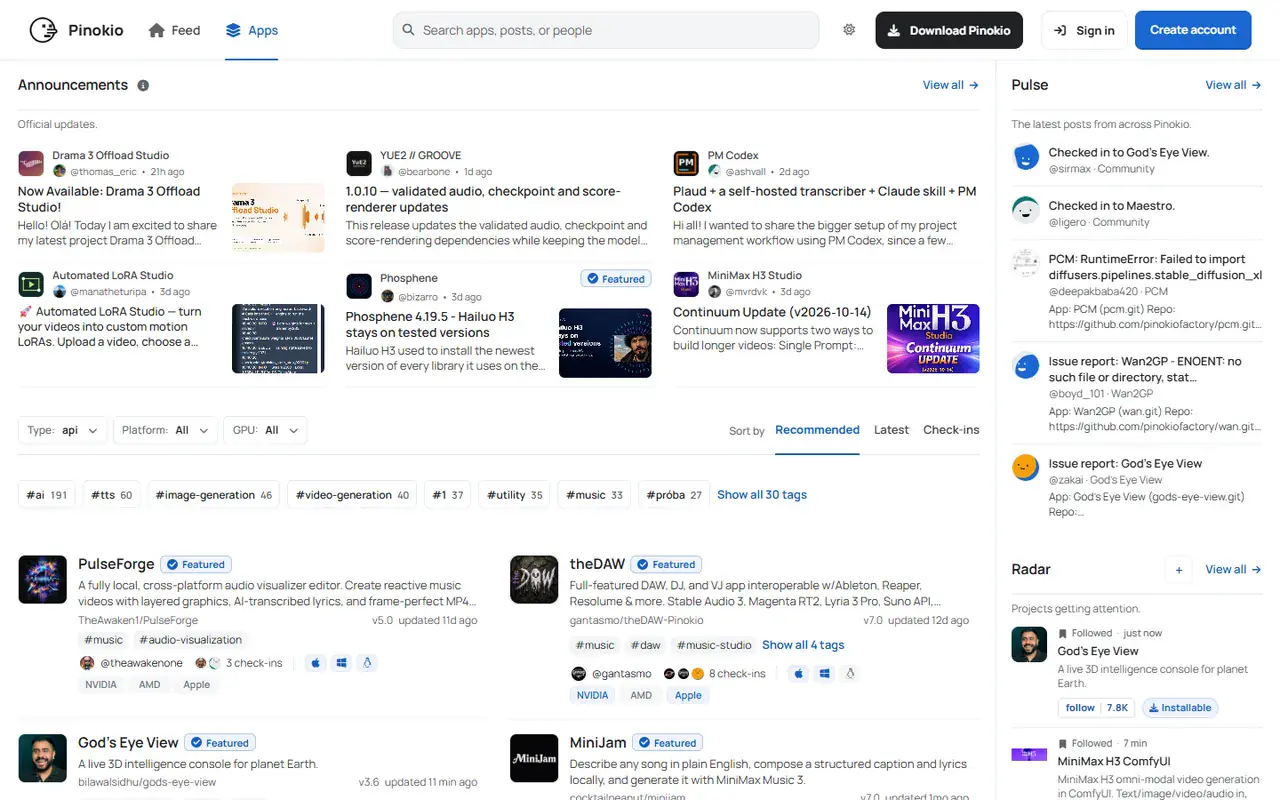Focus the search apps, posts, people field
Screen dimensions: 1280x800
[x=606, y=30]
